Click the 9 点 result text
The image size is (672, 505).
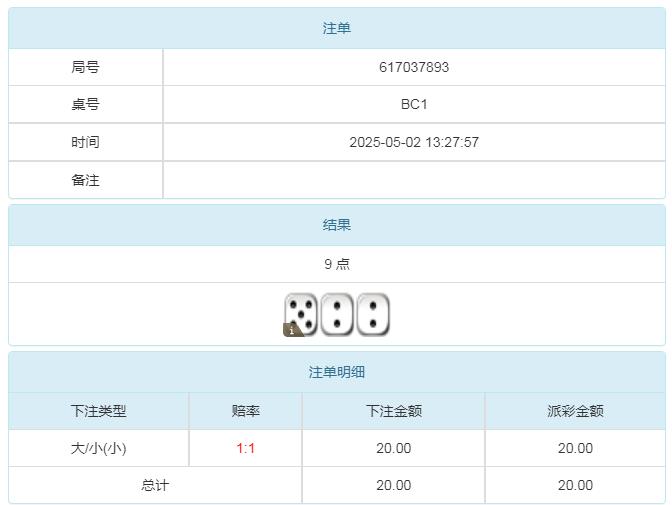(337, 264)
